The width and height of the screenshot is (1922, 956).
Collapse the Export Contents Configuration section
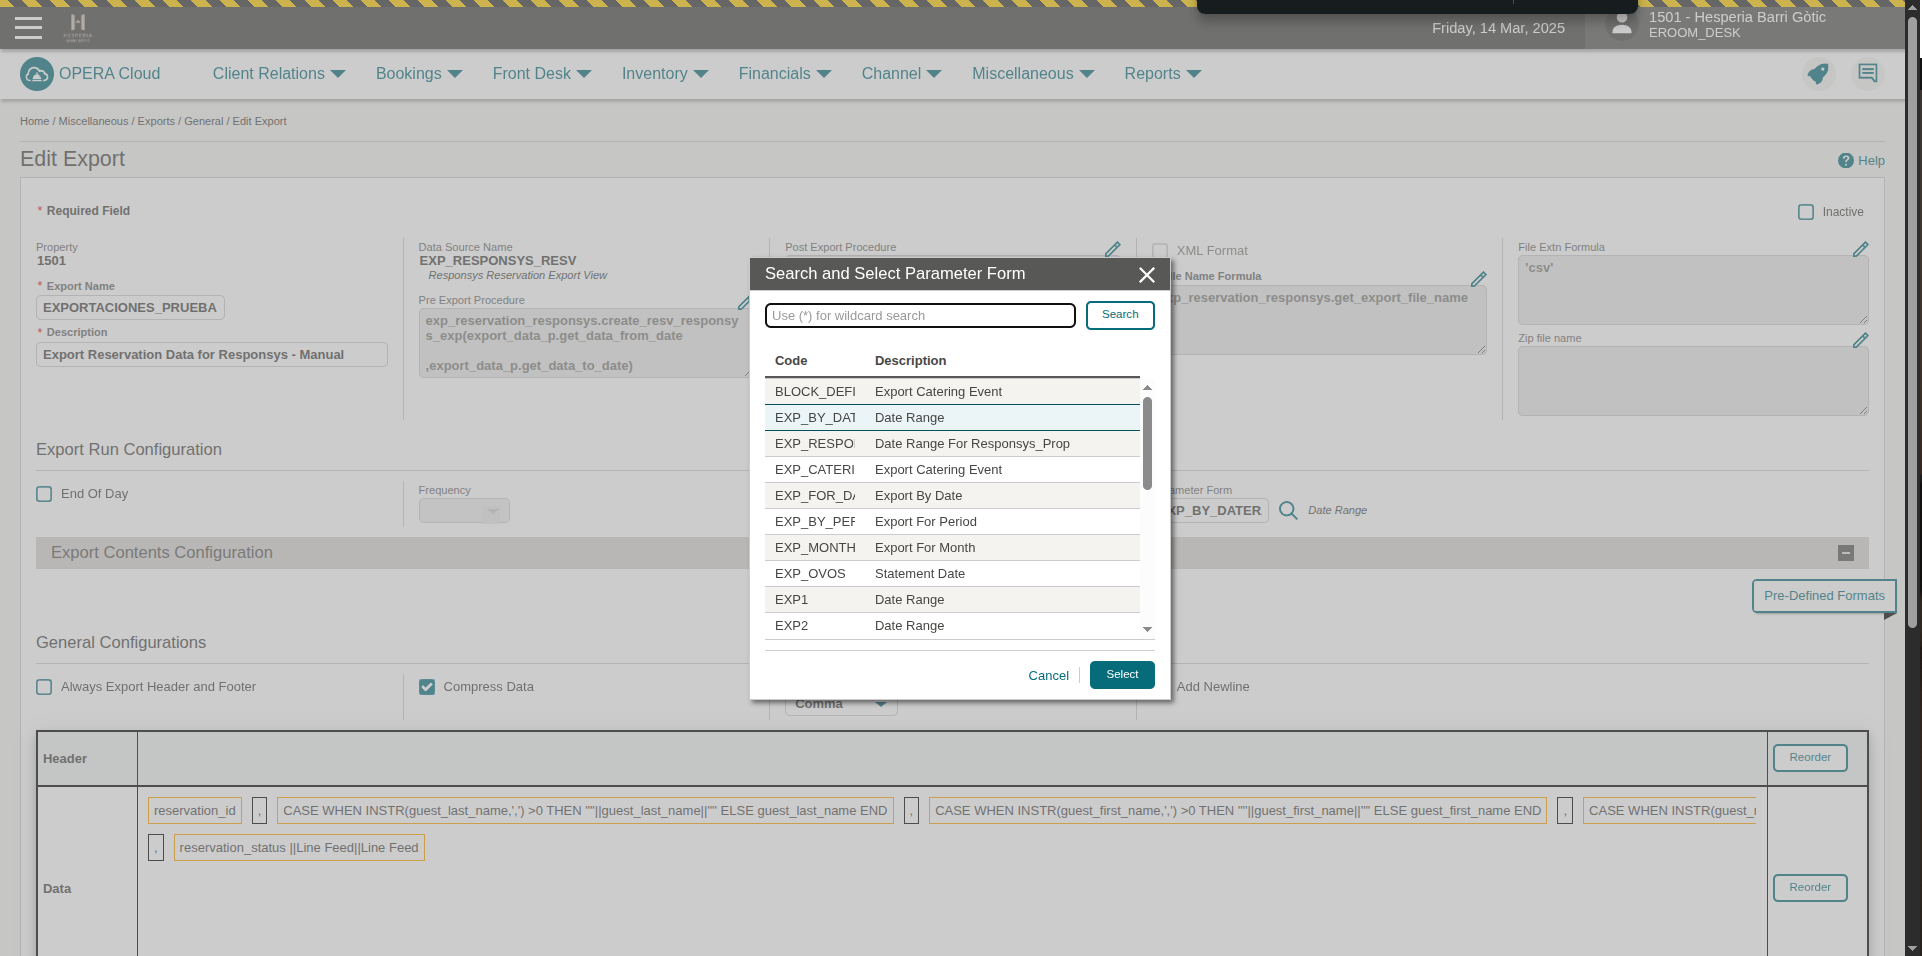[x=1846, y=553]
